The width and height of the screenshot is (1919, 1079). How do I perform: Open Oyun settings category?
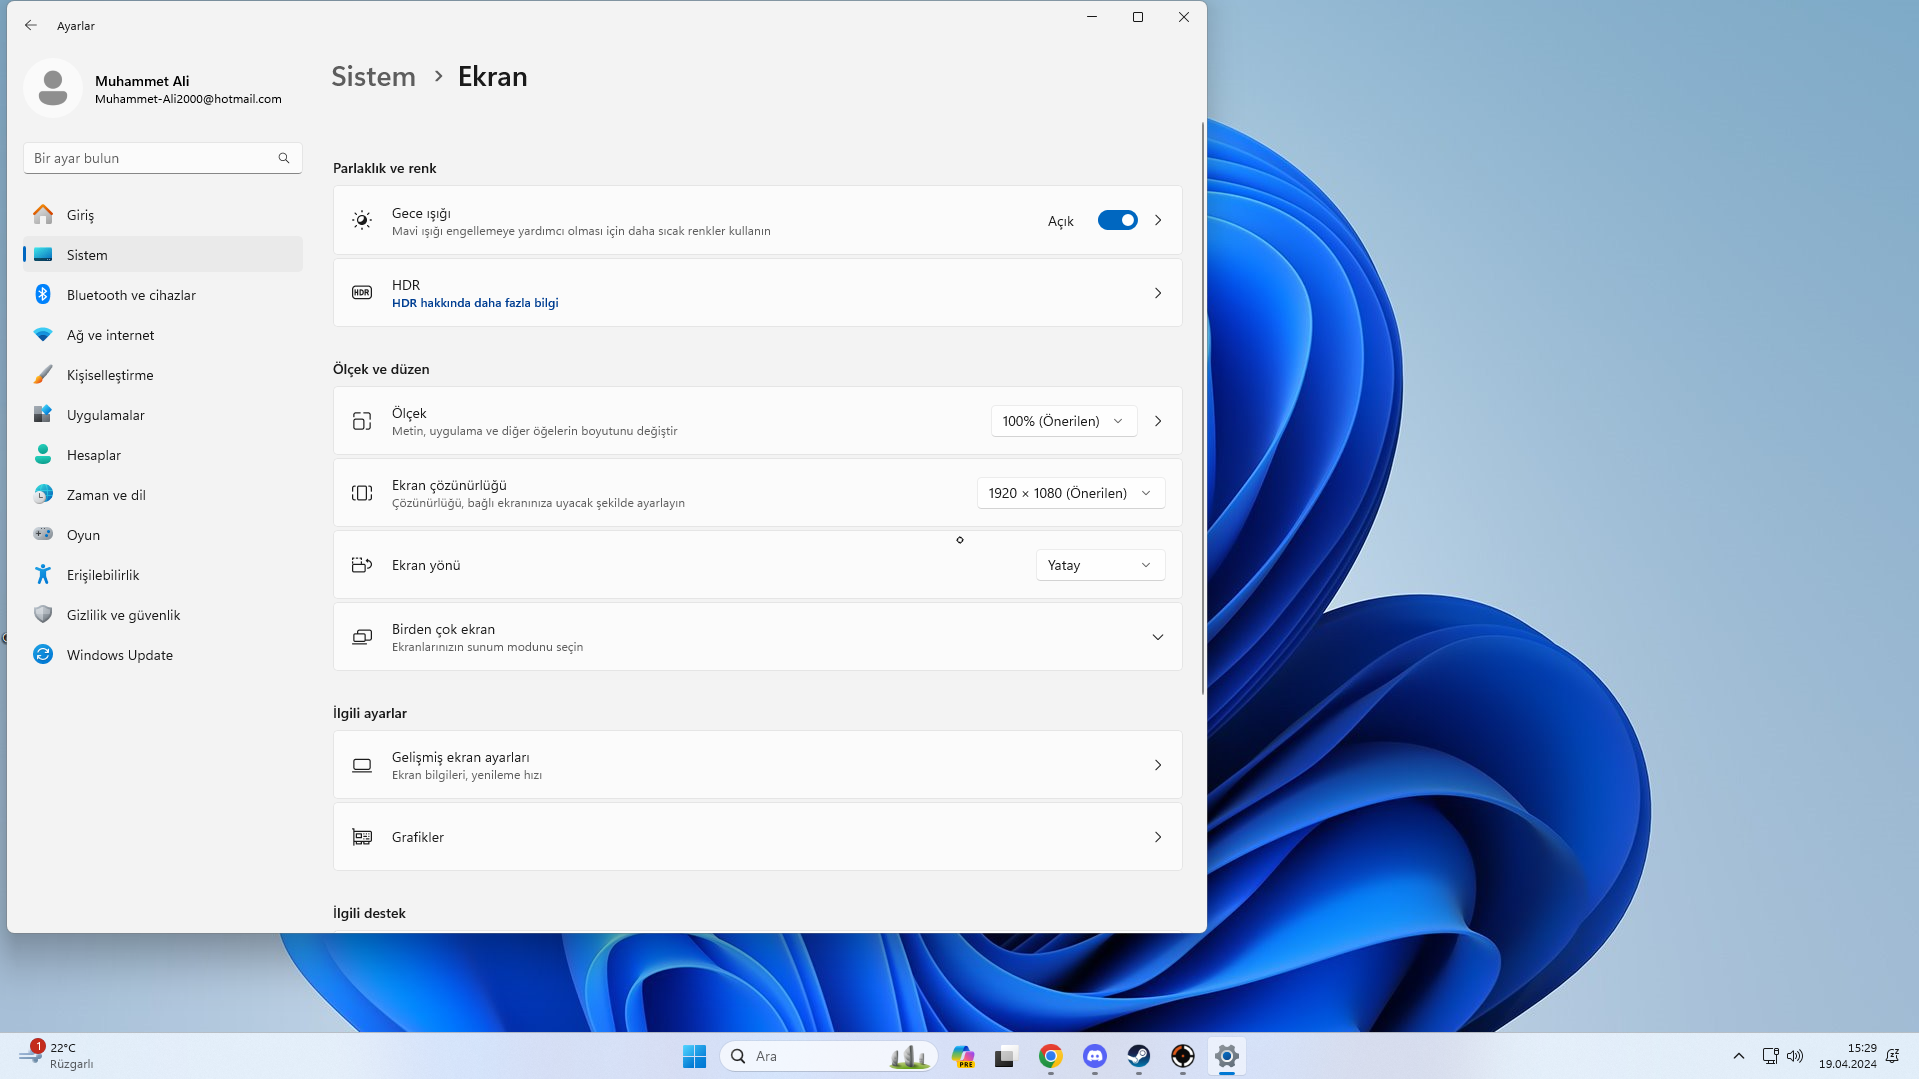coord(163,534)
